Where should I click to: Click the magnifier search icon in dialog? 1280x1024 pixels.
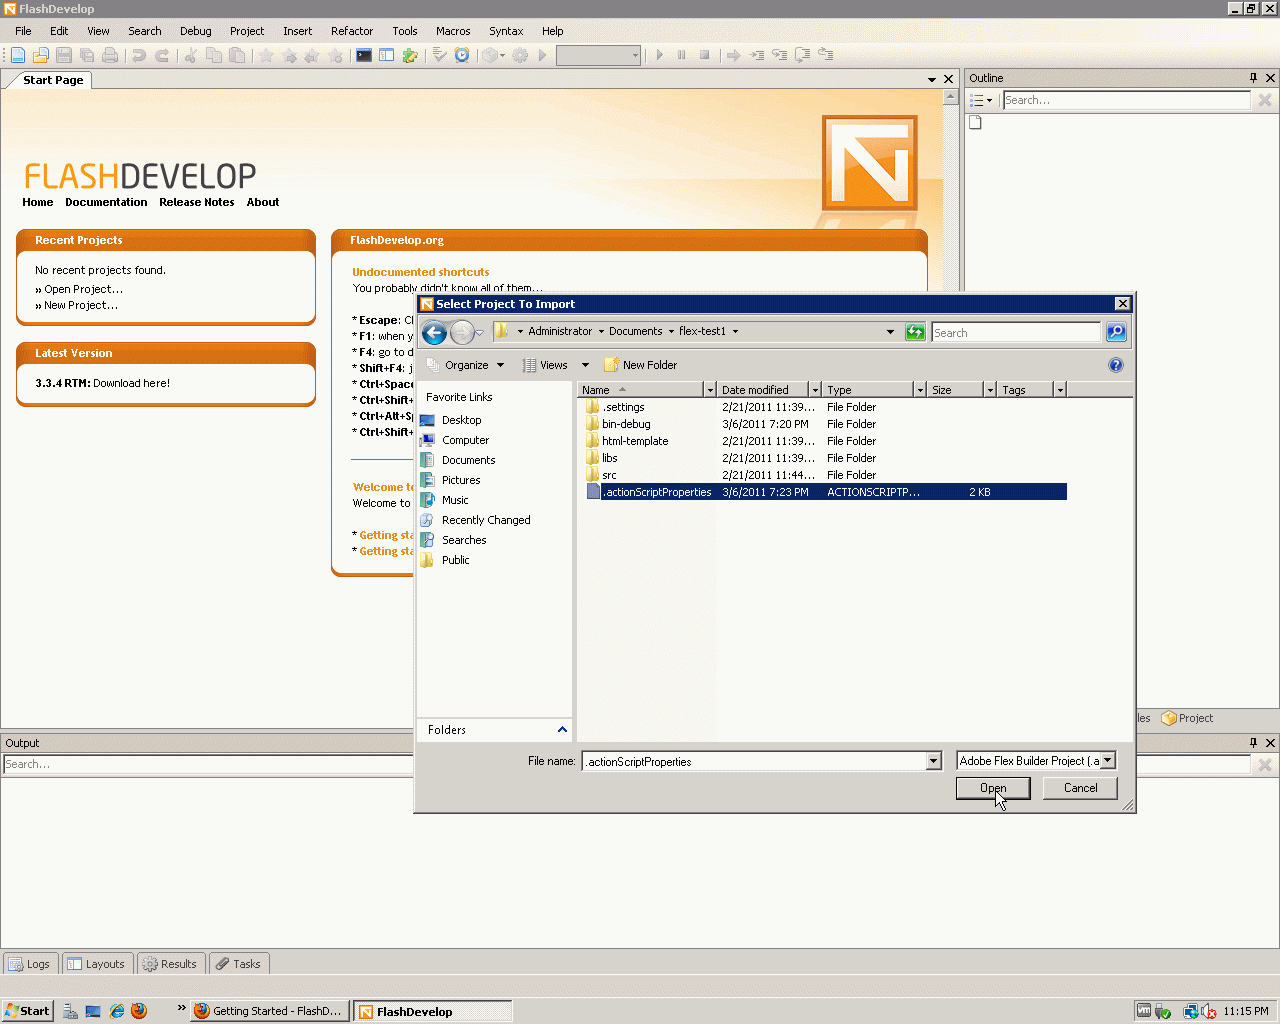coord(1116,332)
